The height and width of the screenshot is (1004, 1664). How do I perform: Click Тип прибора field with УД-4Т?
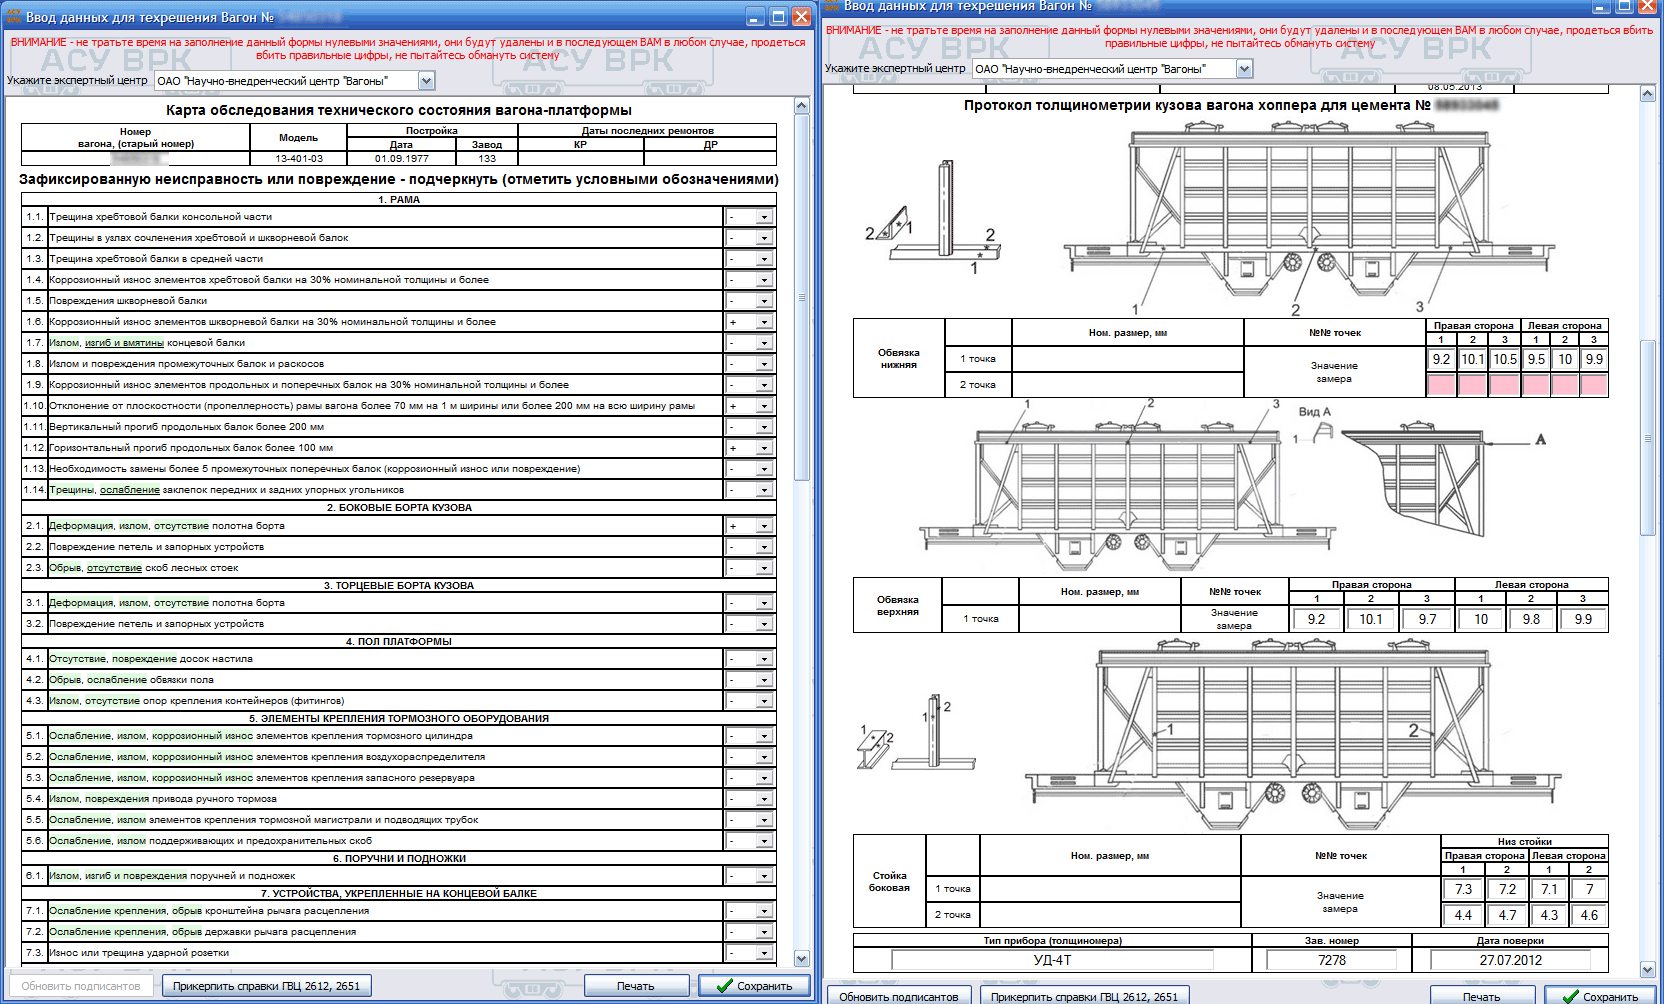(1052, 960)
